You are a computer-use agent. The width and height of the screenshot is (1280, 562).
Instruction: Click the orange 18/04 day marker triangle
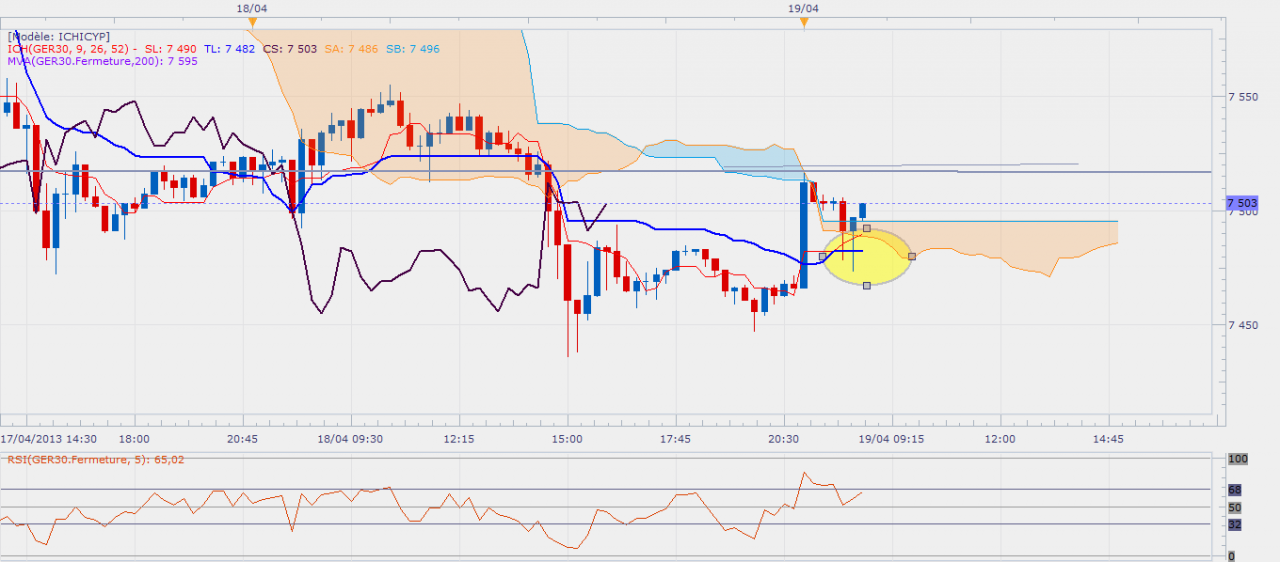click(252, 21)
